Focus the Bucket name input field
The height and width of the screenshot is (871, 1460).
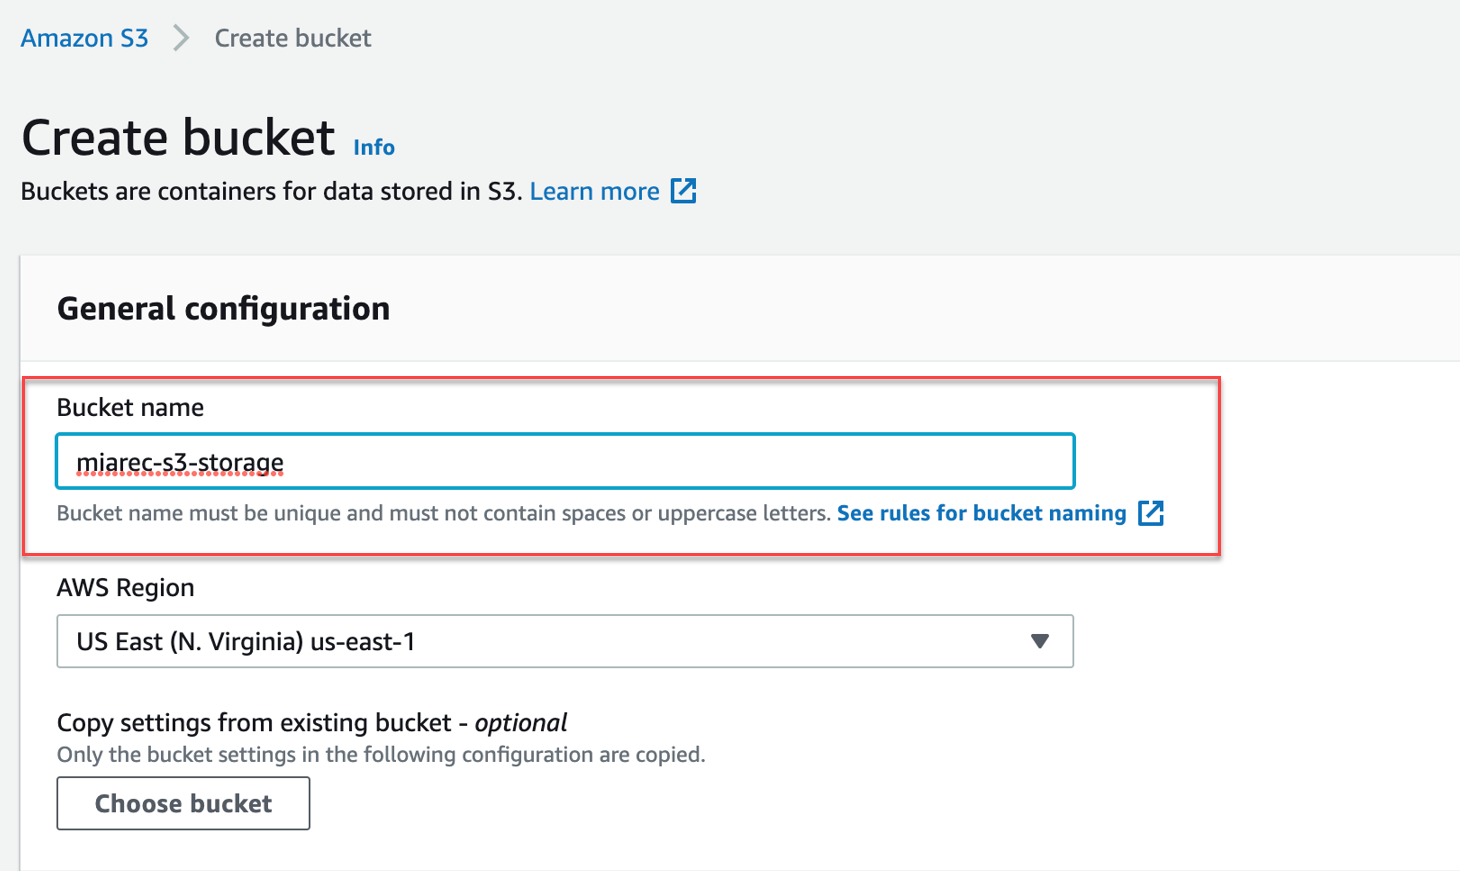tap(565, 461)
